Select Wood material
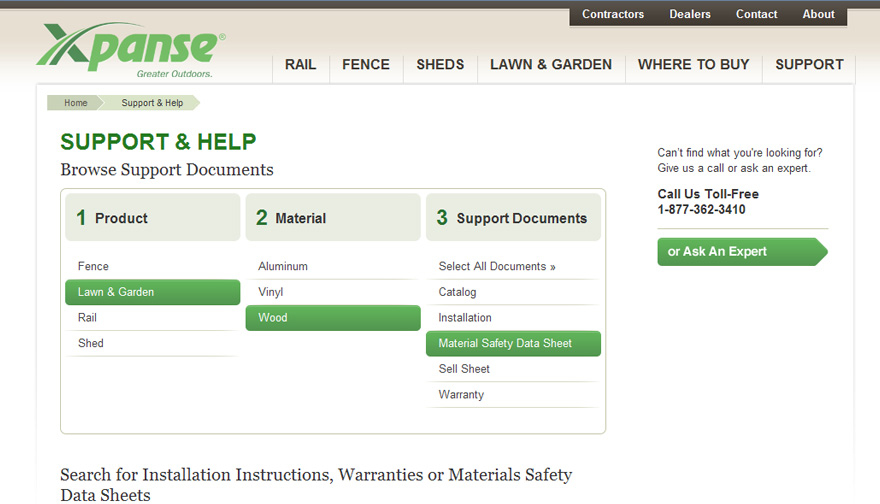The height and width of the screenshot is (504, 880). point(333,318)
